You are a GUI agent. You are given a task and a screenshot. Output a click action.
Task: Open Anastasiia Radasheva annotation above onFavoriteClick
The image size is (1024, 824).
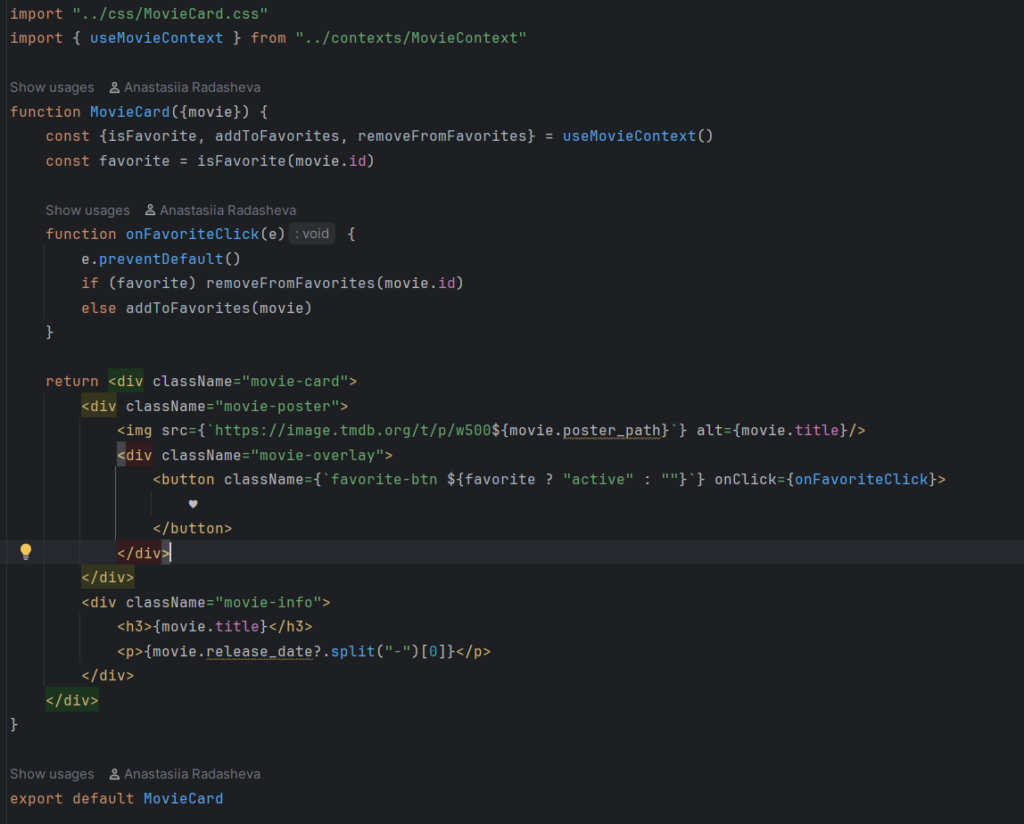(228, 210)
